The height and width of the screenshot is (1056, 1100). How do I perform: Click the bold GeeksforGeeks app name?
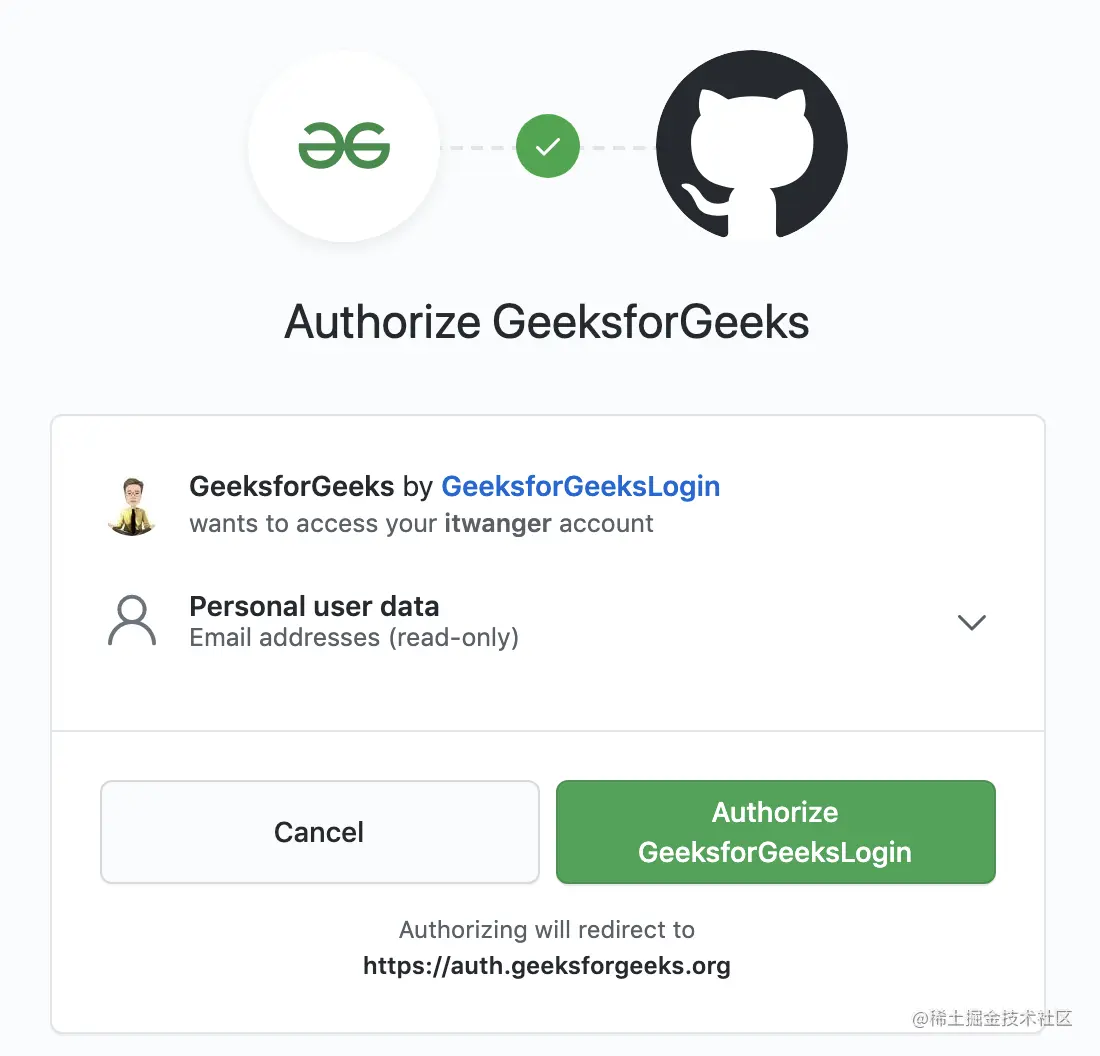point(292,486)
